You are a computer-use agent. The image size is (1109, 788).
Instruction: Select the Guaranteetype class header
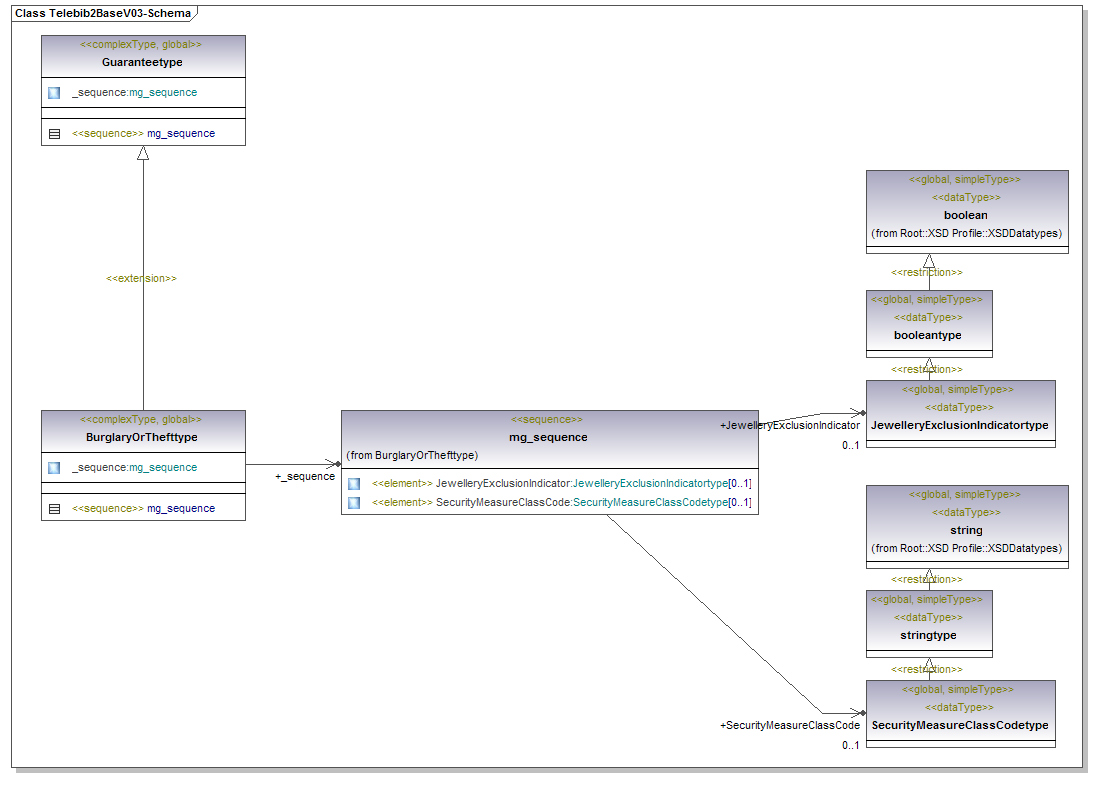[143, 62]
